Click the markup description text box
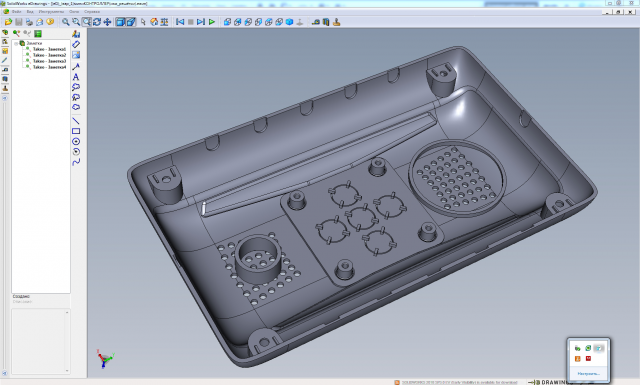The width and height of the screenshot is (640, 385). coord(40,341)
